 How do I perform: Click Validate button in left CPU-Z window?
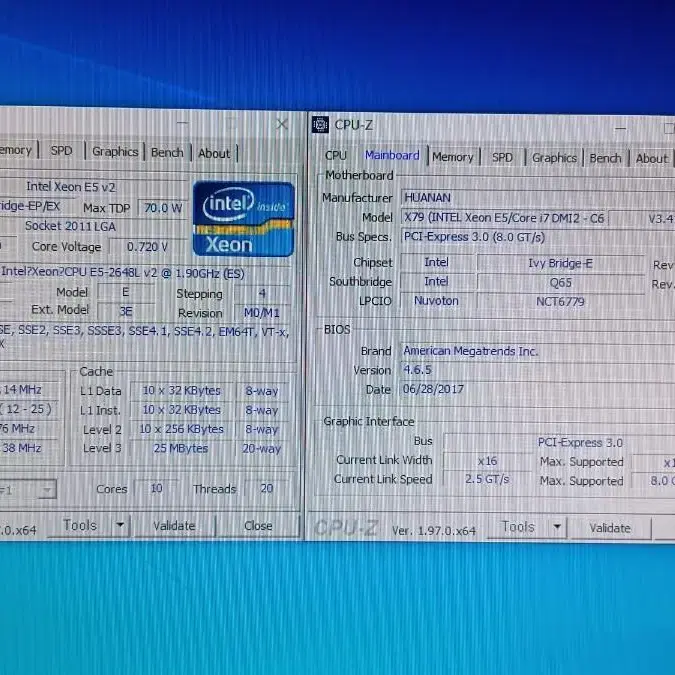174,526
